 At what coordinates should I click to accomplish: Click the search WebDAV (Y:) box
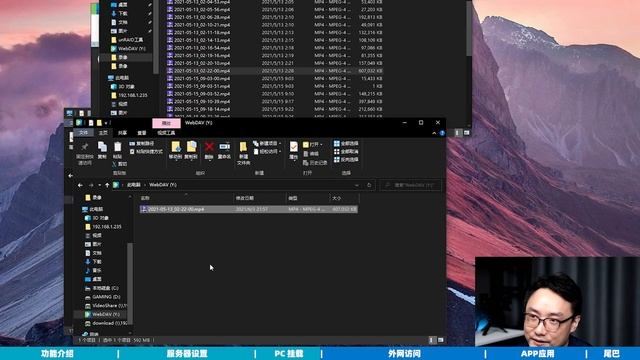point(411,185)
